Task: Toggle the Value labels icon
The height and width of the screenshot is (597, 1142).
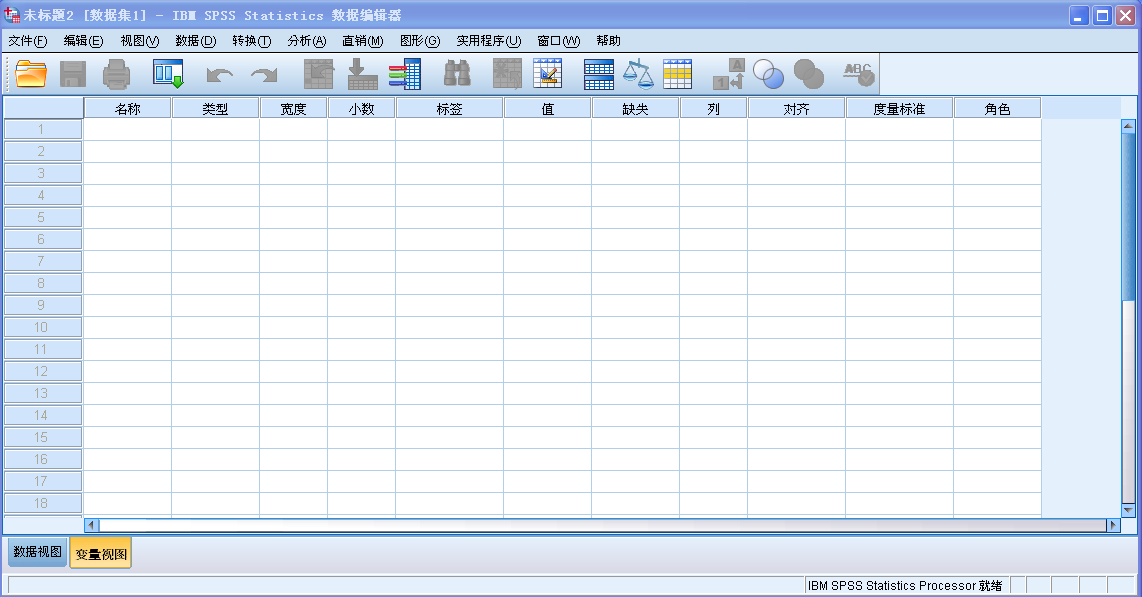Action: click(x=728, y=74)
